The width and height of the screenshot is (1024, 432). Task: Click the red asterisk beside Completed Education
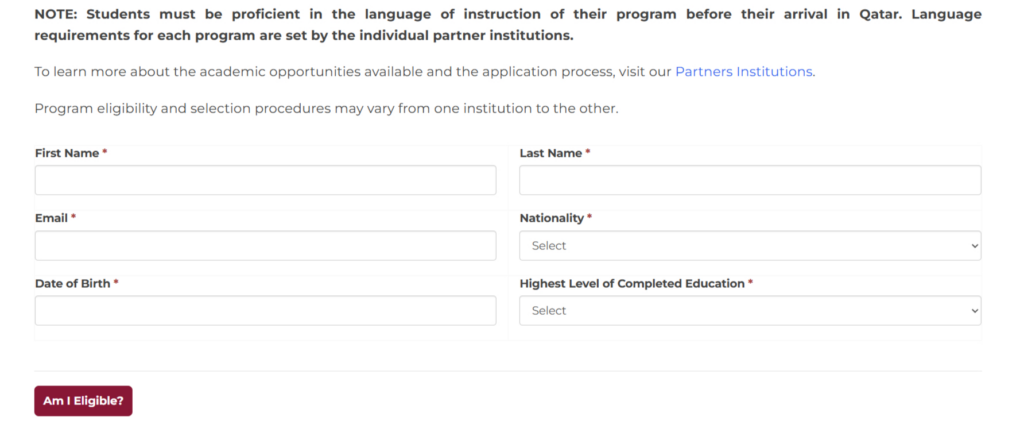pos(751,283)
